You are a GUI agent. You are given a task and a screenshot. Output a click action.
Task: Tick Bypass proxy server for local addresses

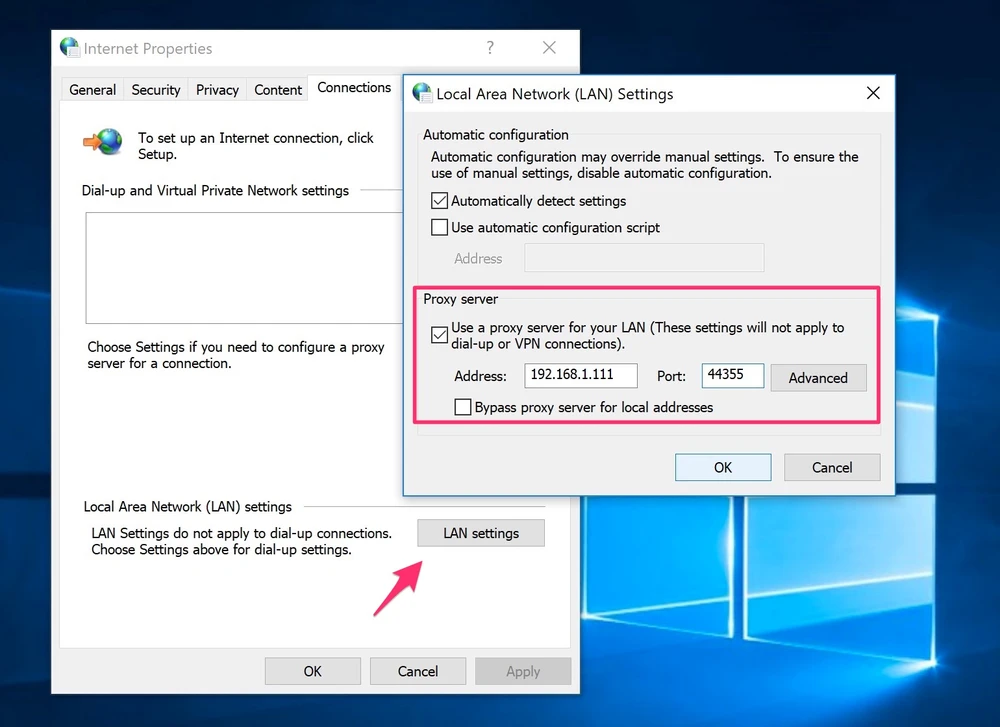click(x=463, y=407)
